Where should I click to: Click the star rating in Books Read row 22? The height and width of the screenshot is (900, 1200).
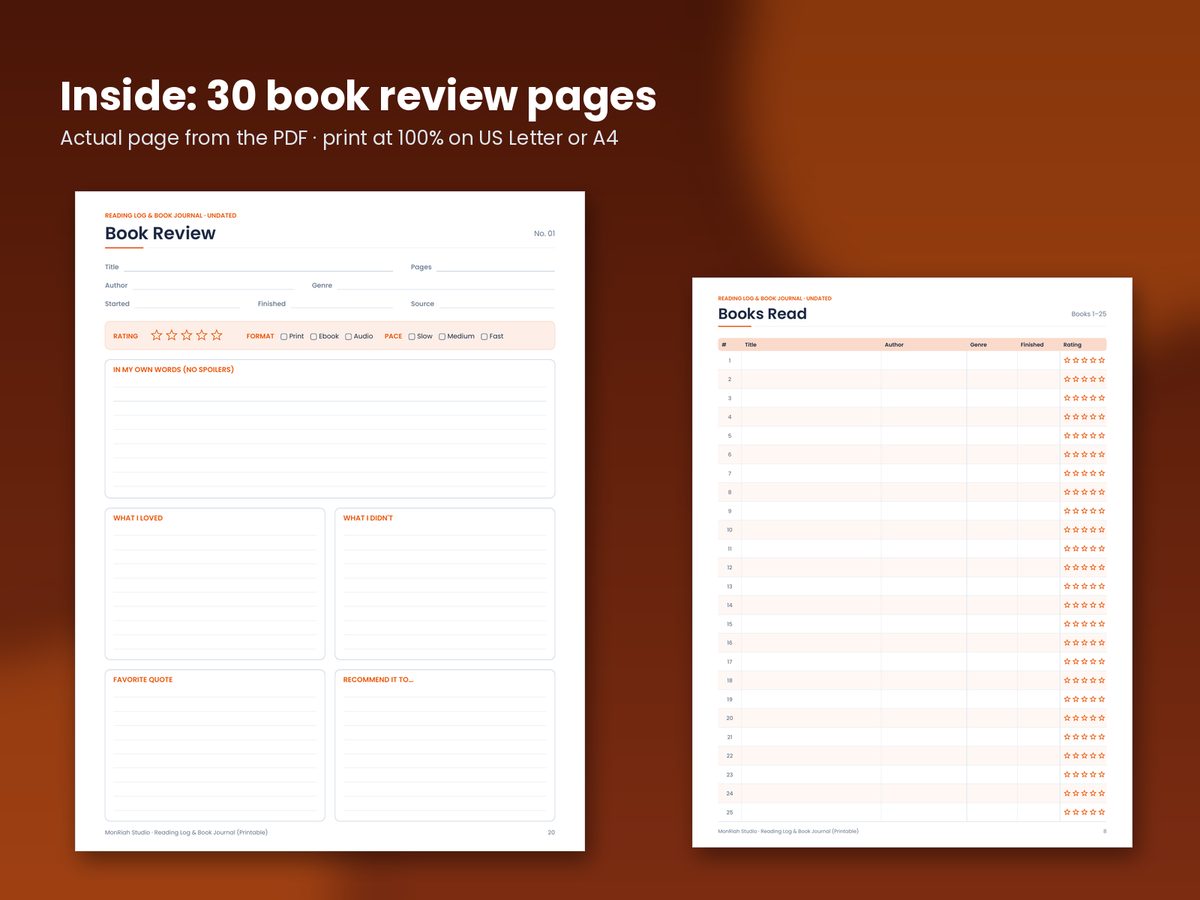point(1084,756)
